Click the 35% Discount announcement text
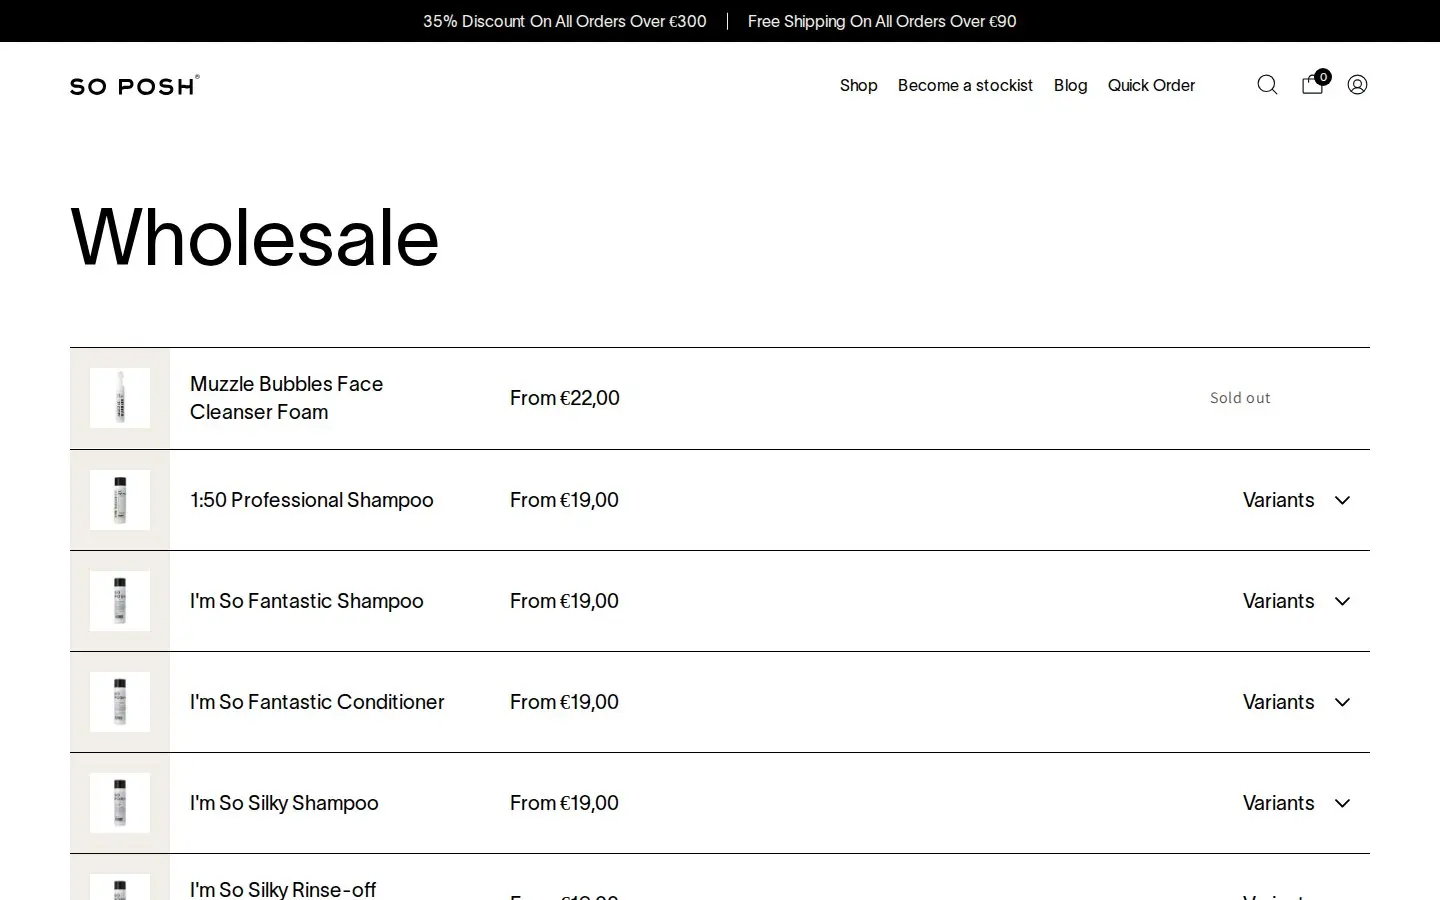Viewport: 1440px width, 900px height. pos(565,21)
